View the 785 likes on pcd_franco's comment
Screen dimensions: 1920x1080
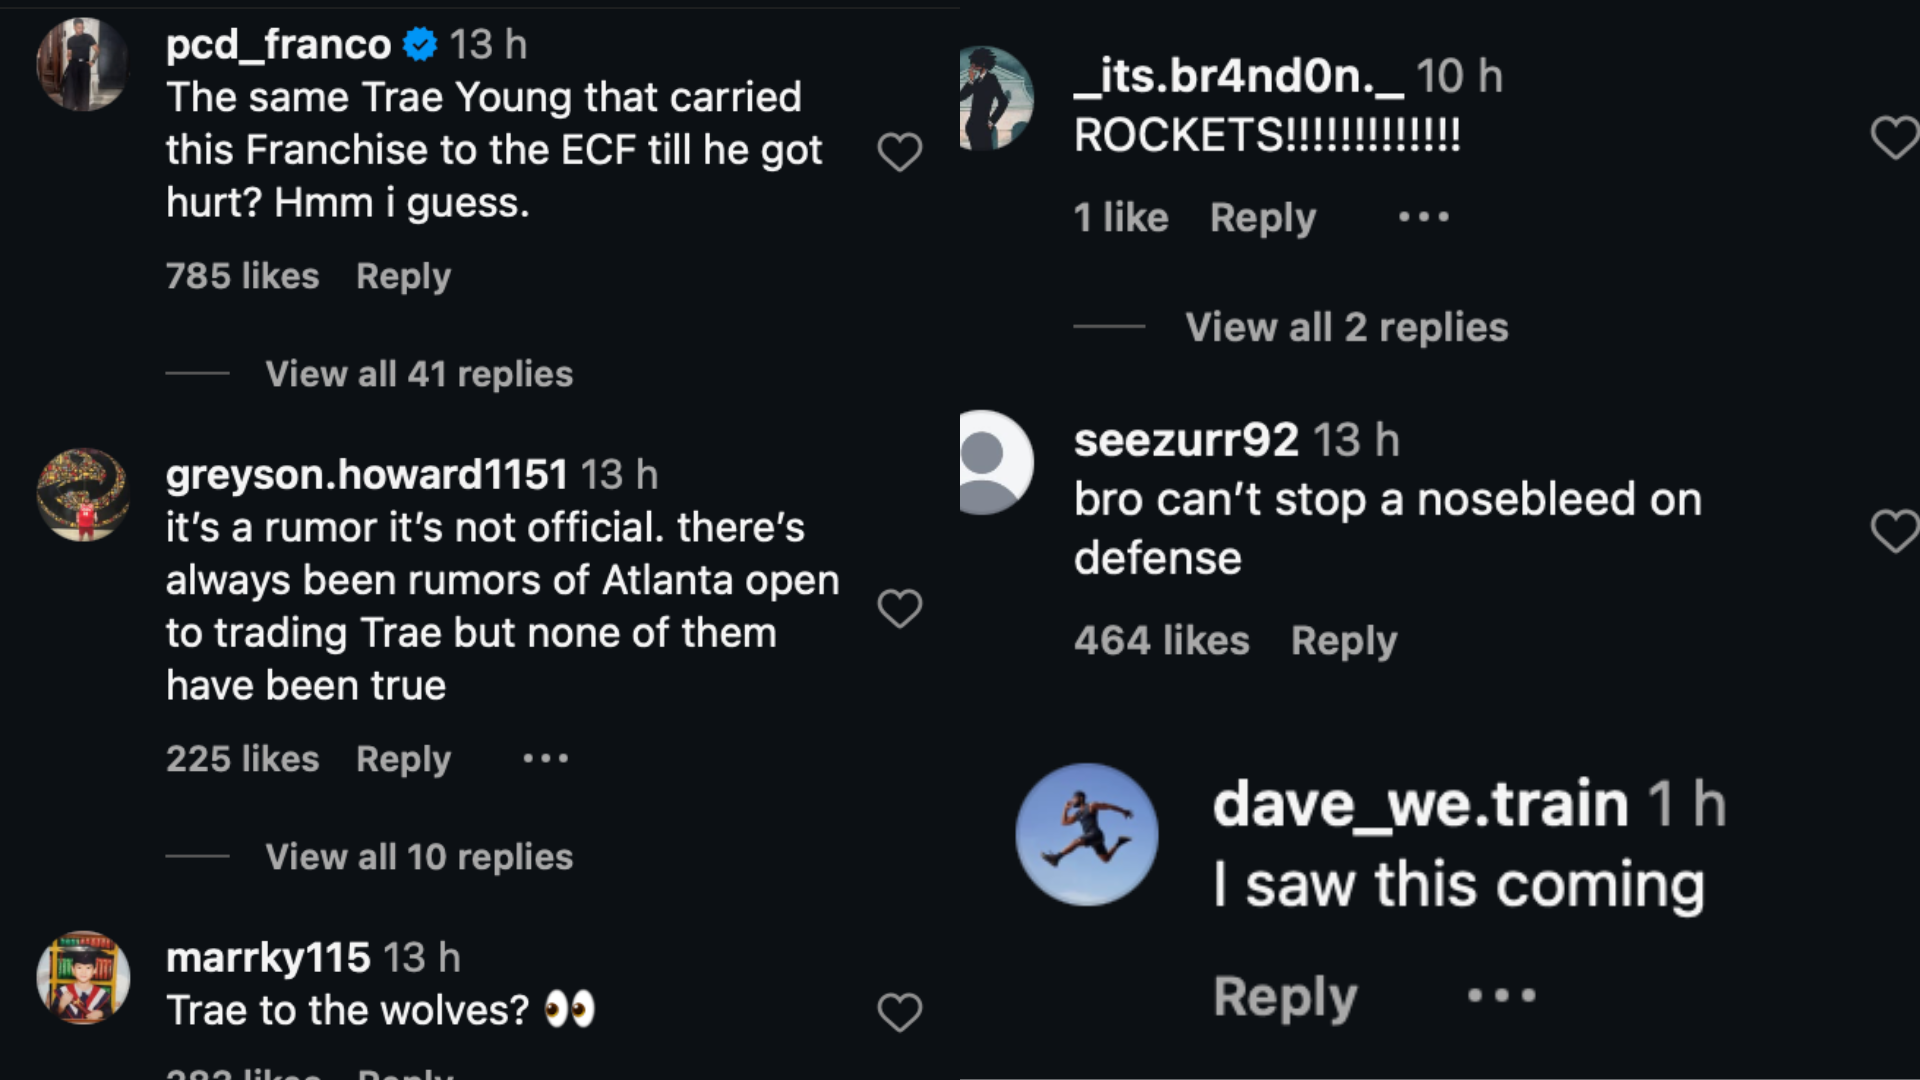(x=242, y=276)
